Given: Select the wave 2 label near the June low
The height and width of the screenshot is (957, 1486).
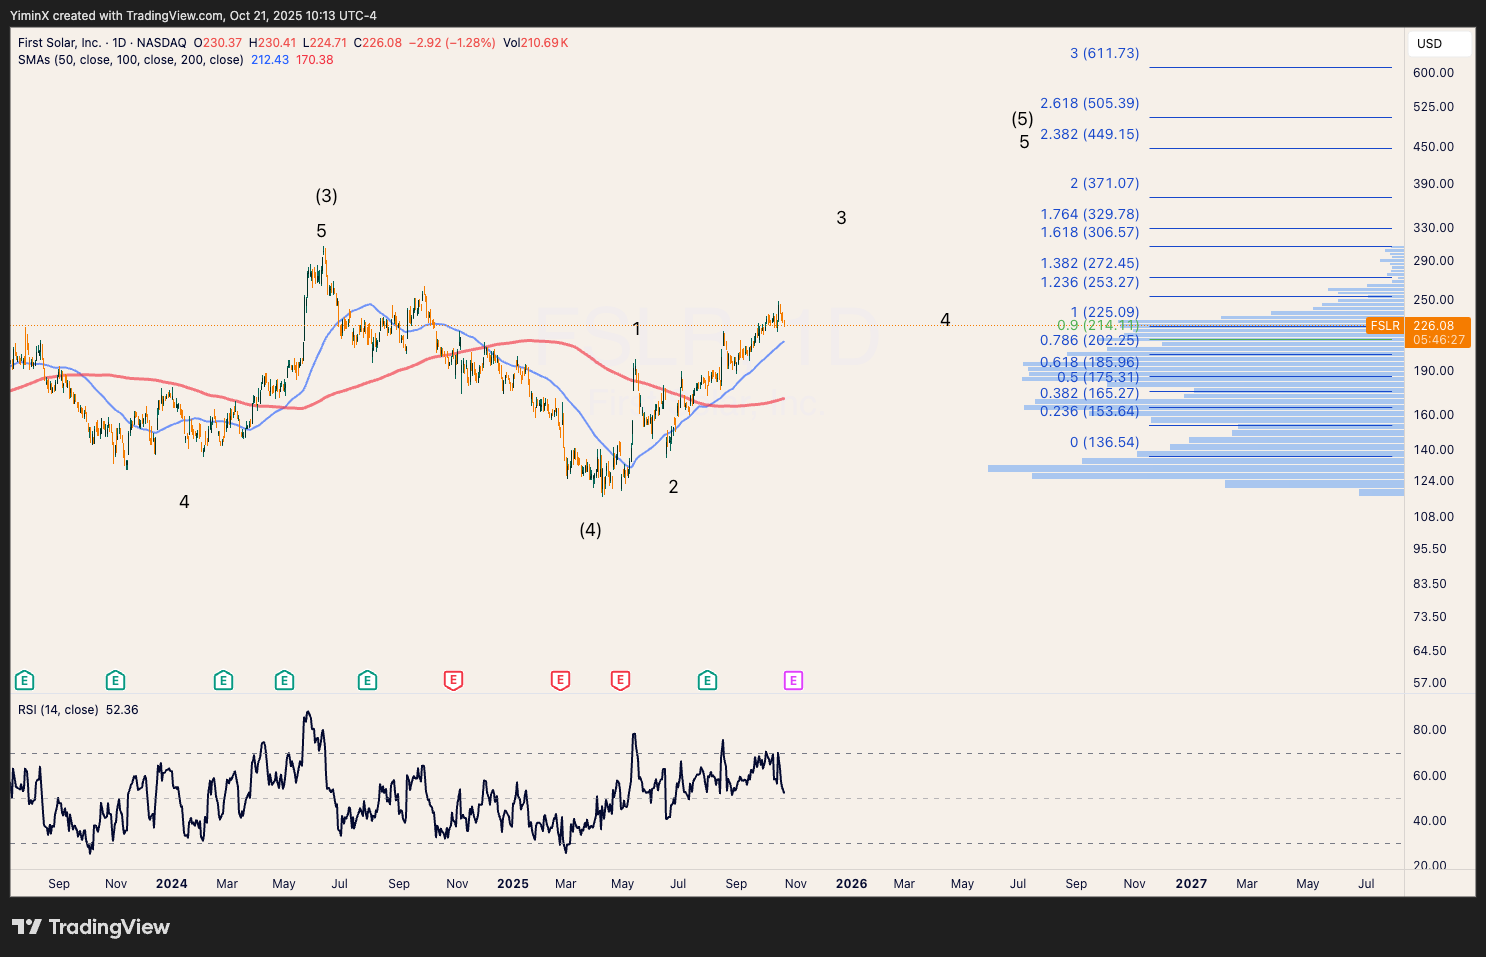Looking at the screenshot, I should pos(673,487).
